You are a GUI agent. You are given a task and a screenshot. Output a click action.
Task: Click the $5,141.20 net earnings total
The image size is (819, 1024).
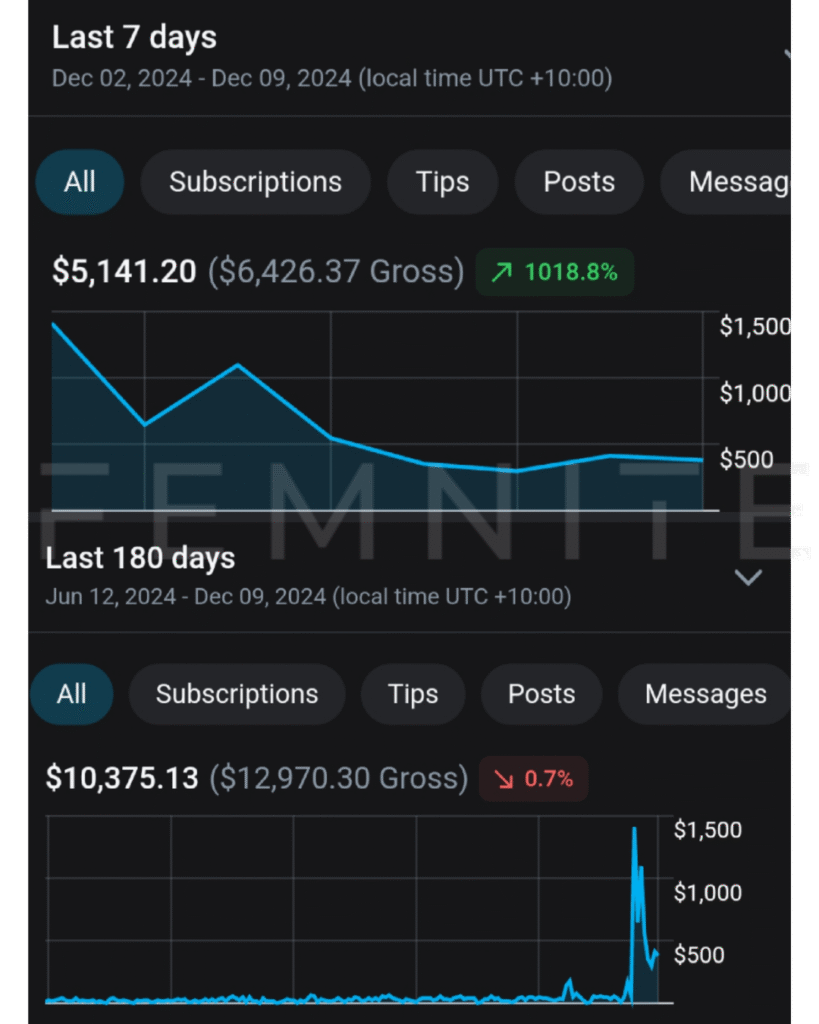124,271
